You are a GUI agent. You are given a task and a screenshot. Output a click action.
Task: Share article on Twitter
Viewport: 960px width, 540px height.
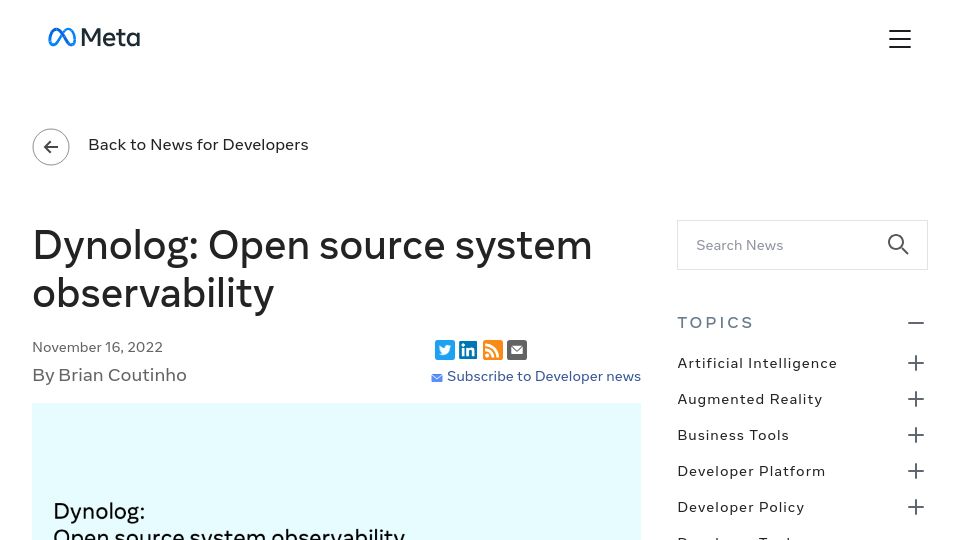pyautogui.click(x=444, y=350)
